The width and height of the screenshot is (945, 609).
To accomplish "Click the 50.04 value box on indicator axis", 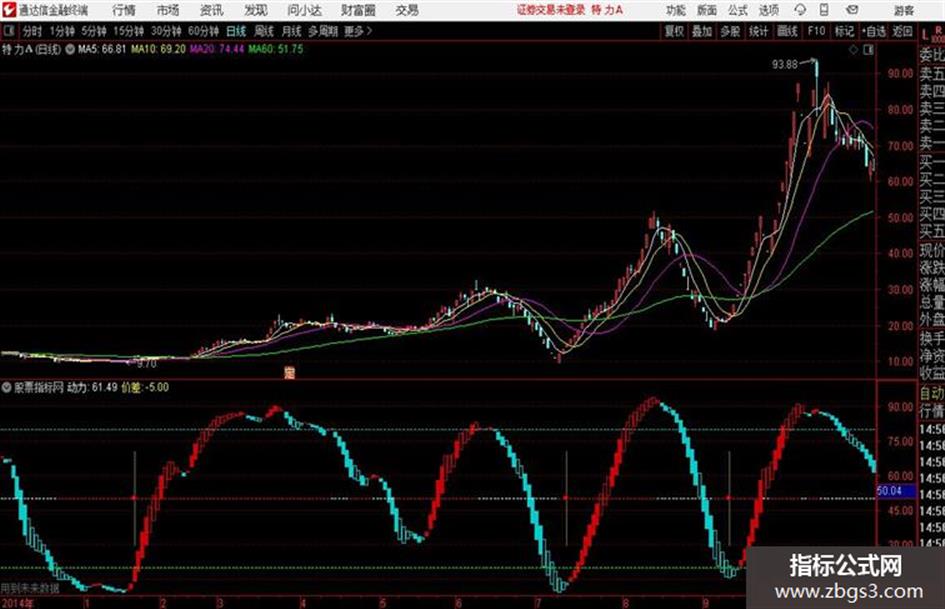I will (896, 491).
